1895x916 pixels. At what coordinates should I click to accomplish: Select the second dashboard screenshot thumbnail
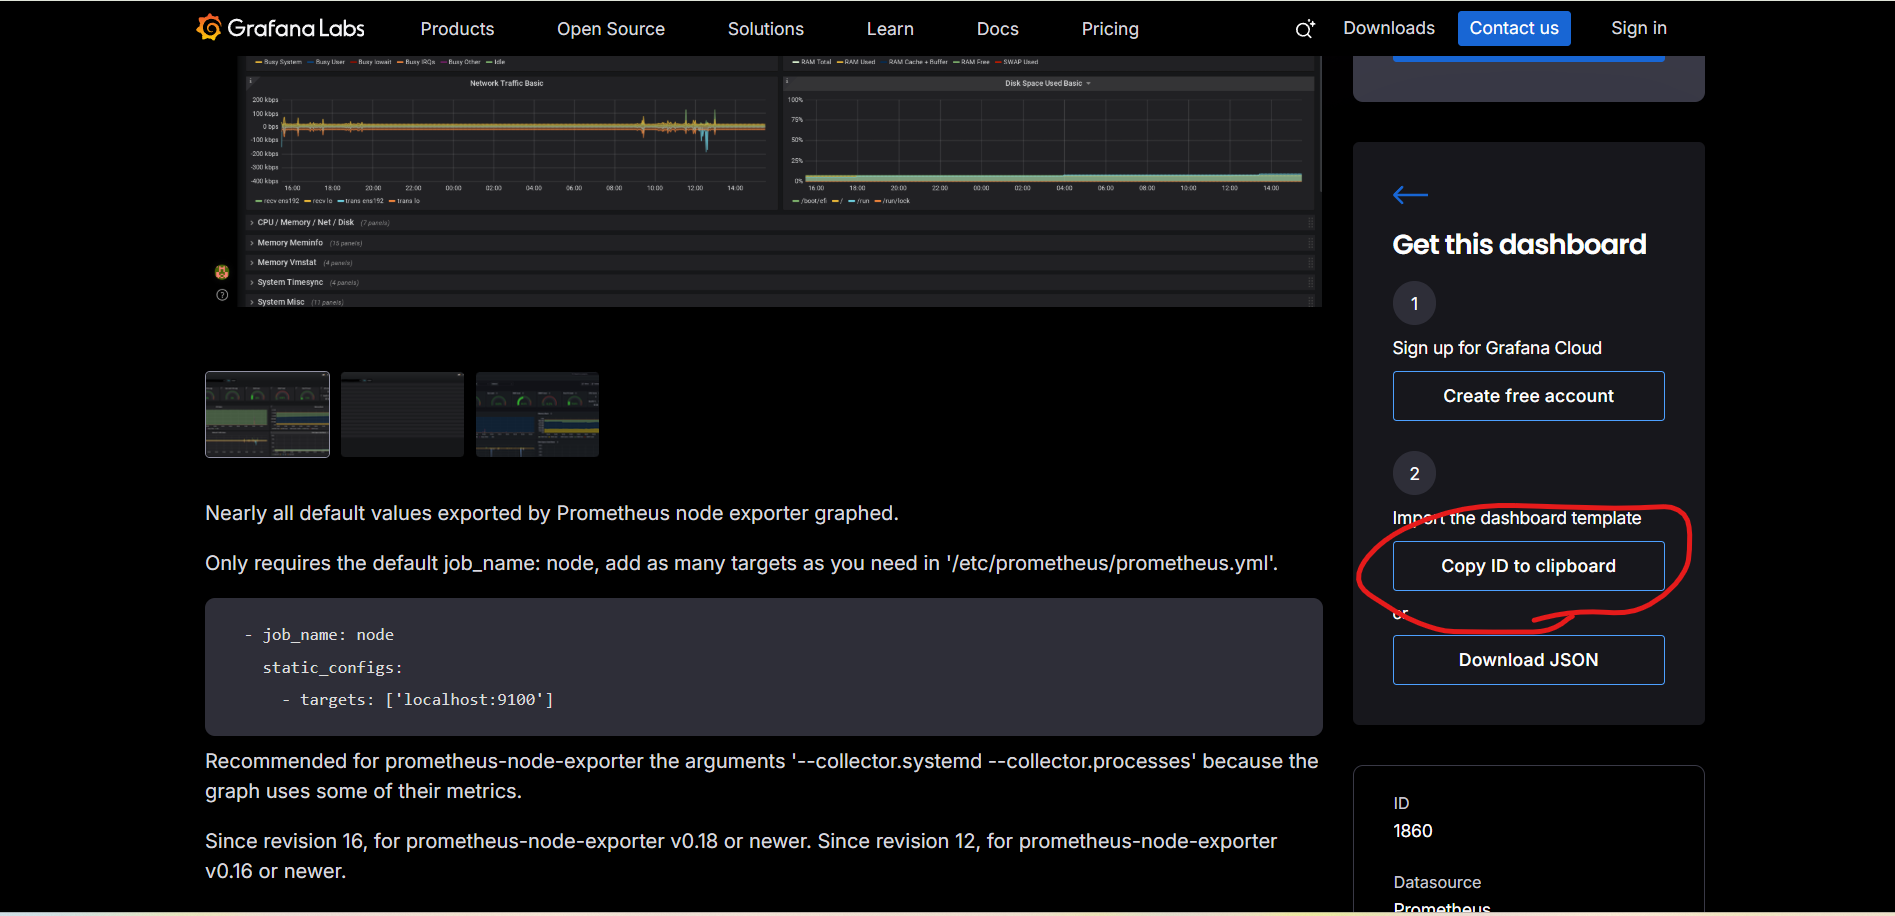click(402, 415)
